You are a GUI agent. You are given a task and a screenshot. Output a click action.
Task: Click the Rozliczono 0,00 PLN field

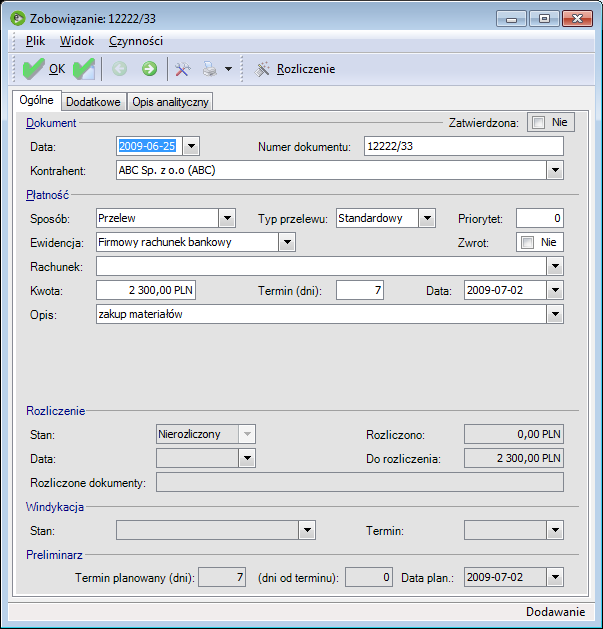[x=514, y=434]
